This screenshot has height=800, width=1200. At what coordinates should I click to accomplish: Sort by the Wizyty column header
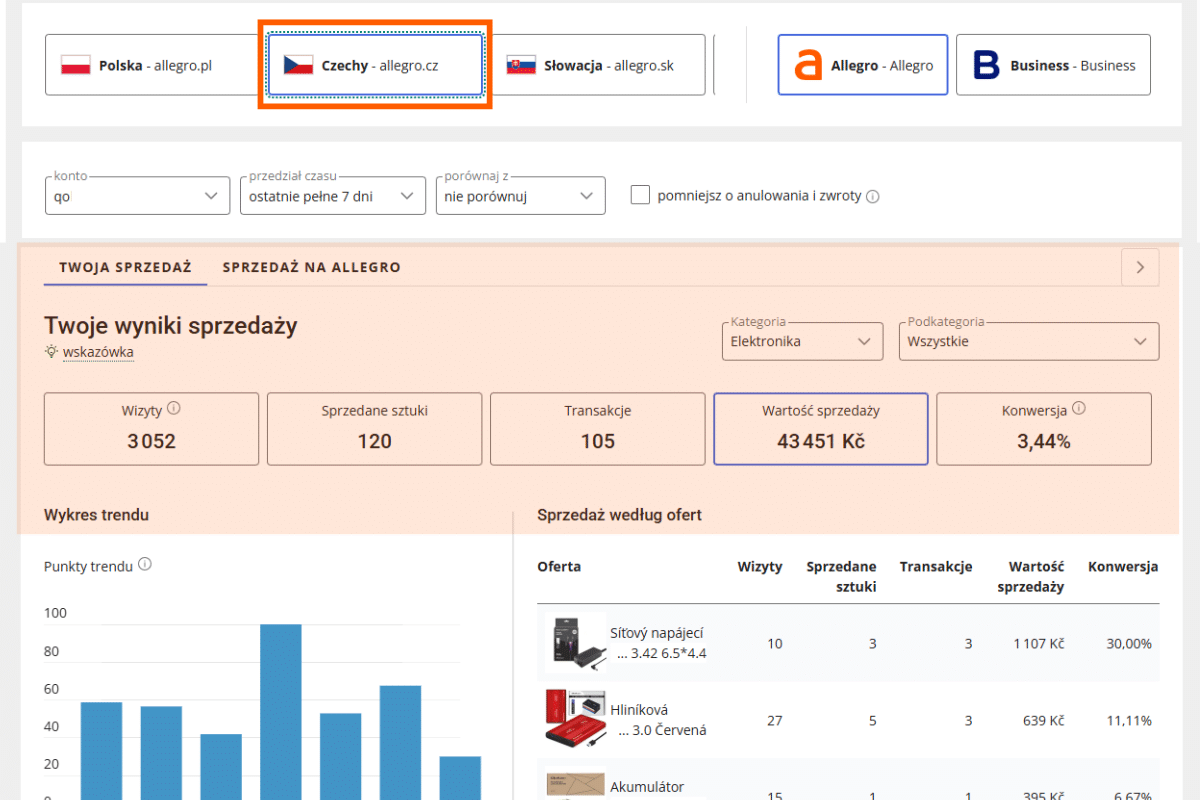point(760,566)
